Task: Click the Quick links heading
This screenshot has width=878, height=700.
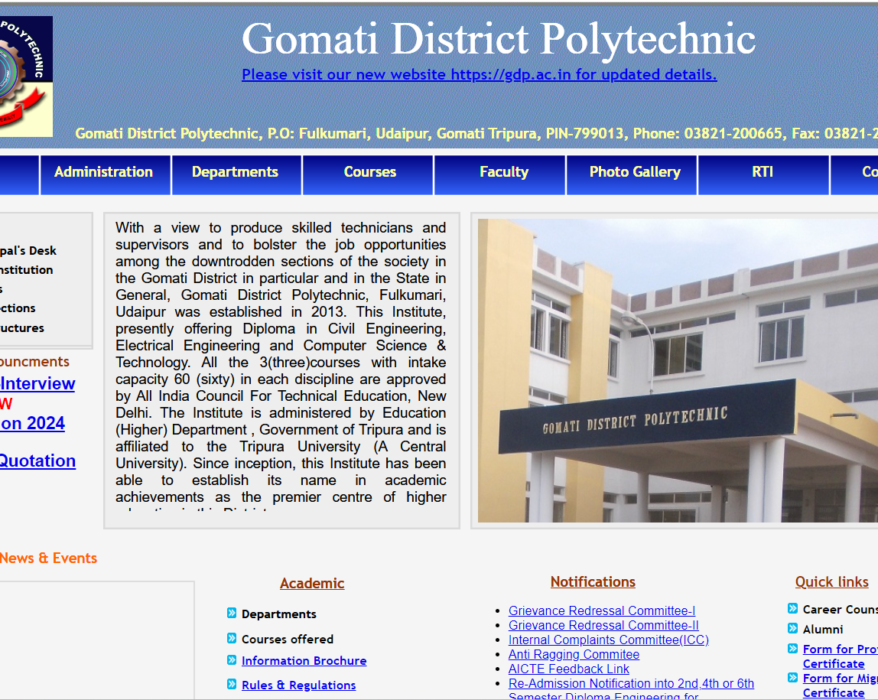Action: tap(832, 582)
